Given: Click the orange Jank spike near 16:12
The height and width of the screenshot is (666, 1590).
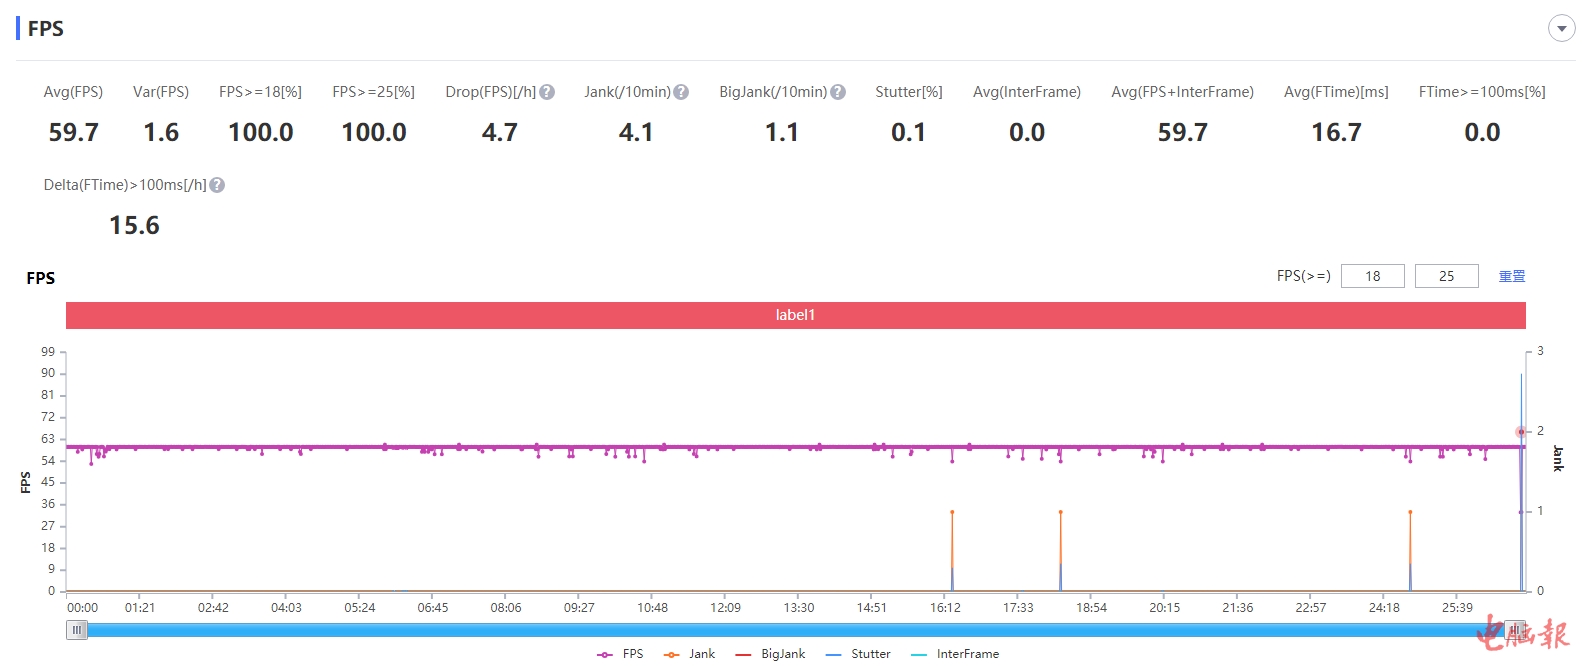Looking at the screenshot, I should tap(952, 513).
